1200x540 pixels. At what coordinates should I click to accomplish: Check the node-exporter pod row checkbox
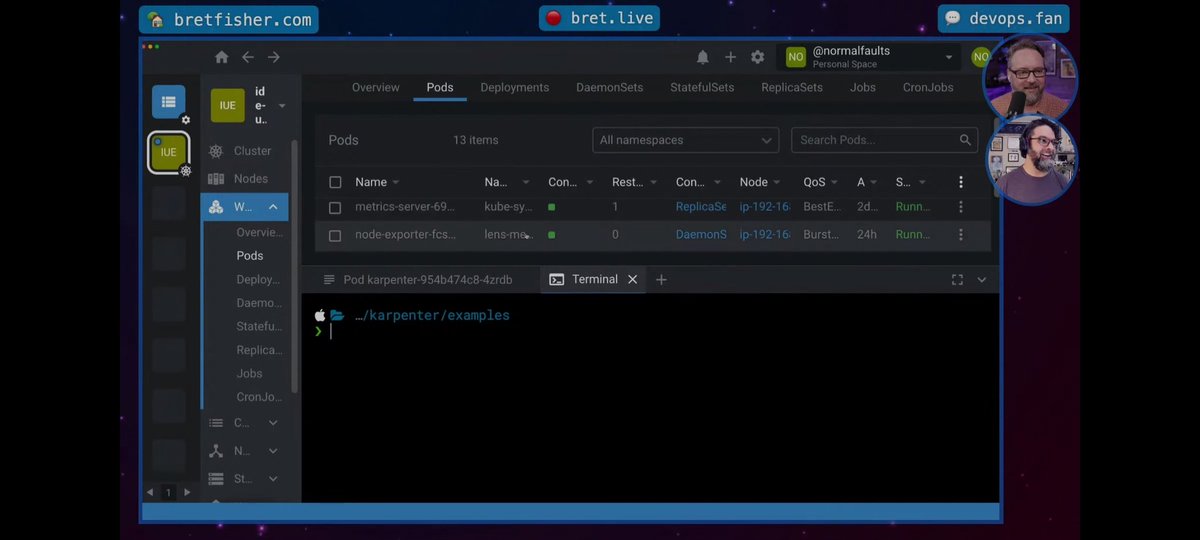point(335,236)
